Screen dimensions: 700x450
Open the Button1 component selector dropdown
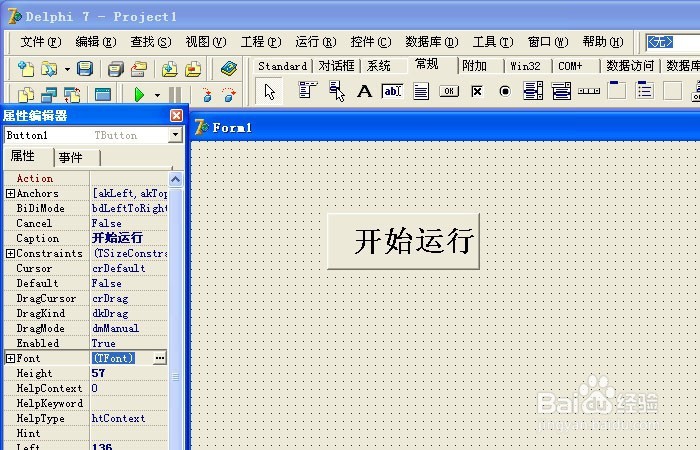(175, 135)
